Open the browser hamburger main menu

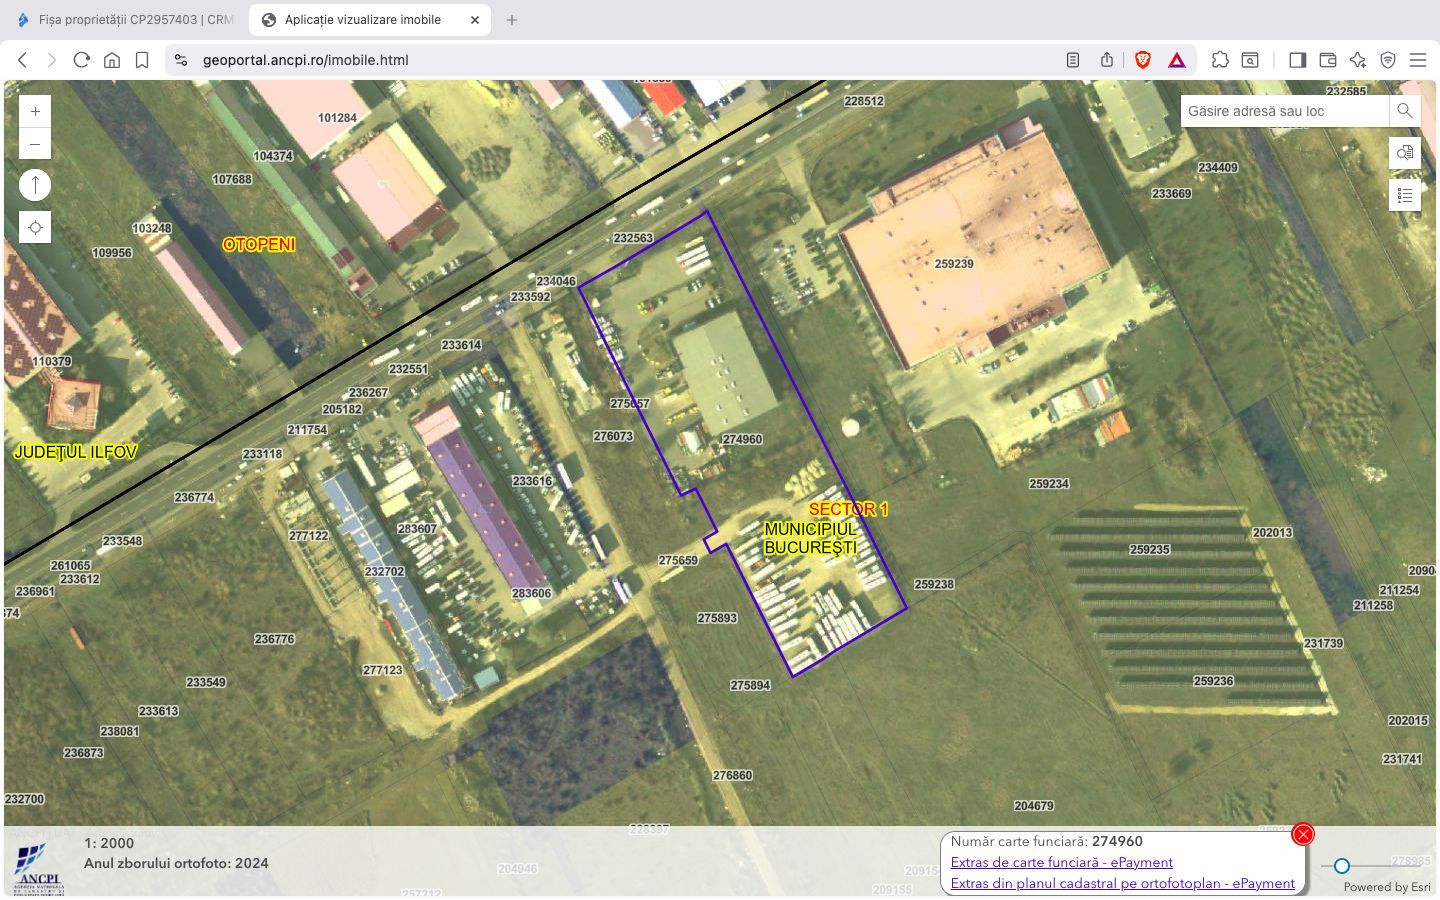tap(1418, 60)
